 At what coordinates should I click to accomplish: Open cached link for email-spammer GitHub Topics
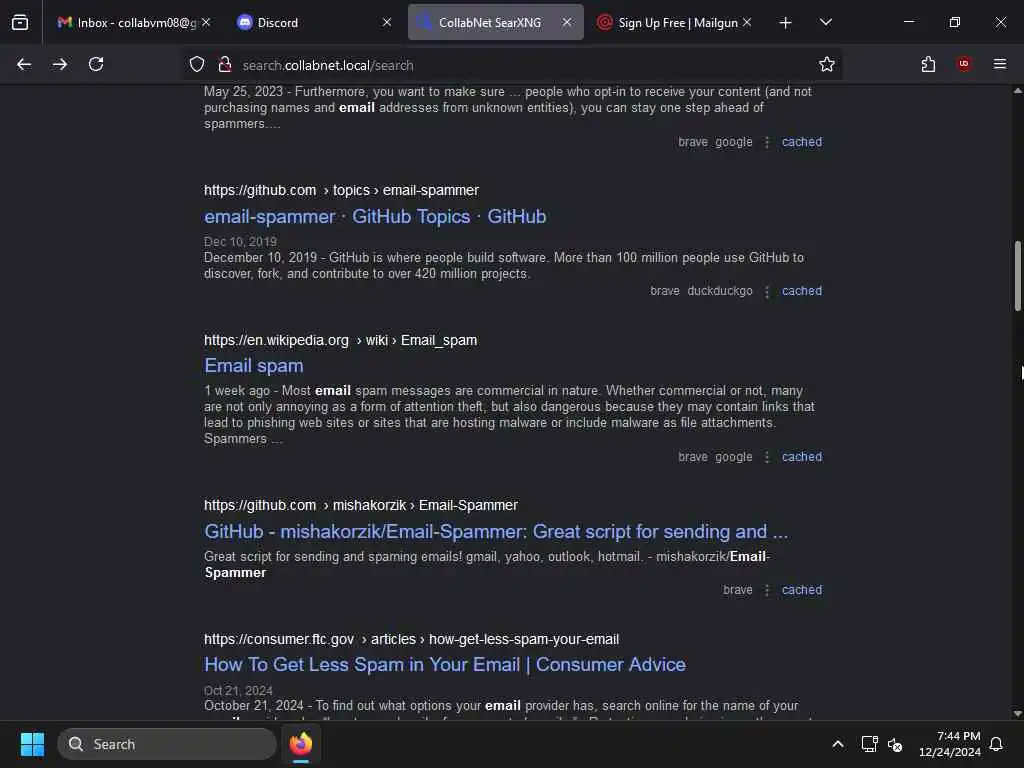(802, 291)
